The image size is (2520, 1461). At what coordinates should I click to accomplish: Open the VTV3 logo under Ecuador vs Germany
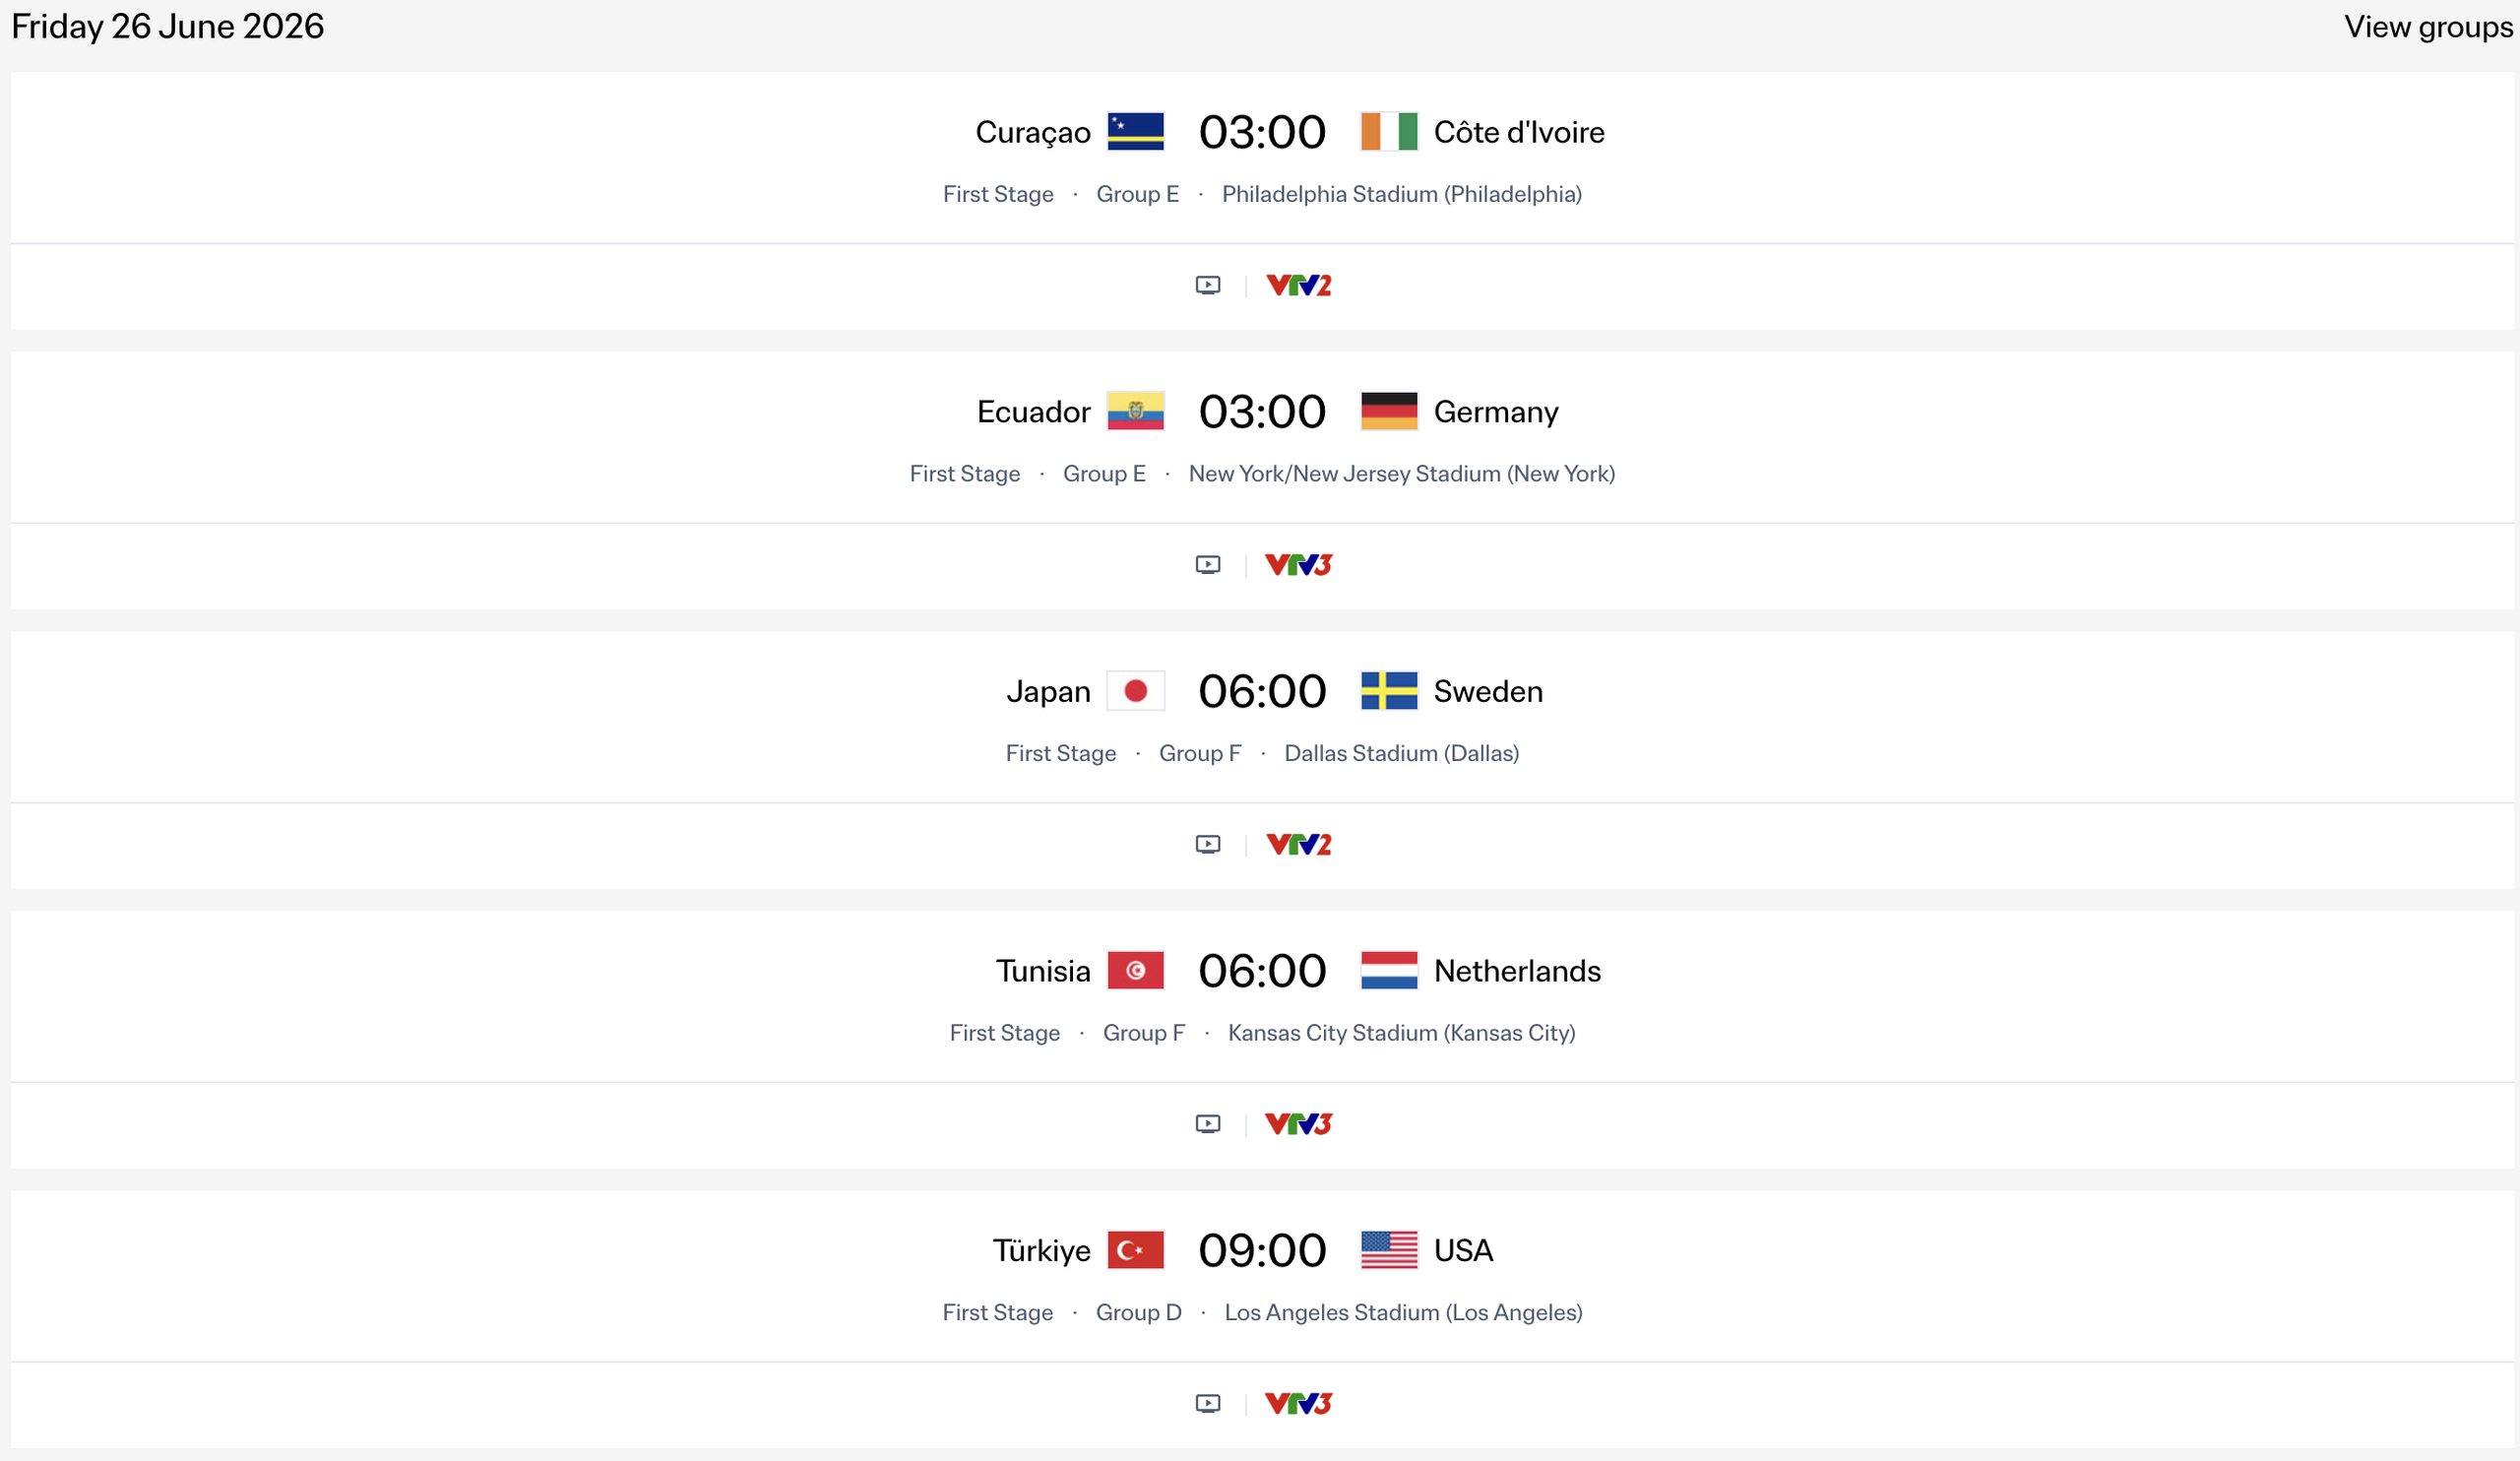point(1298,564)
